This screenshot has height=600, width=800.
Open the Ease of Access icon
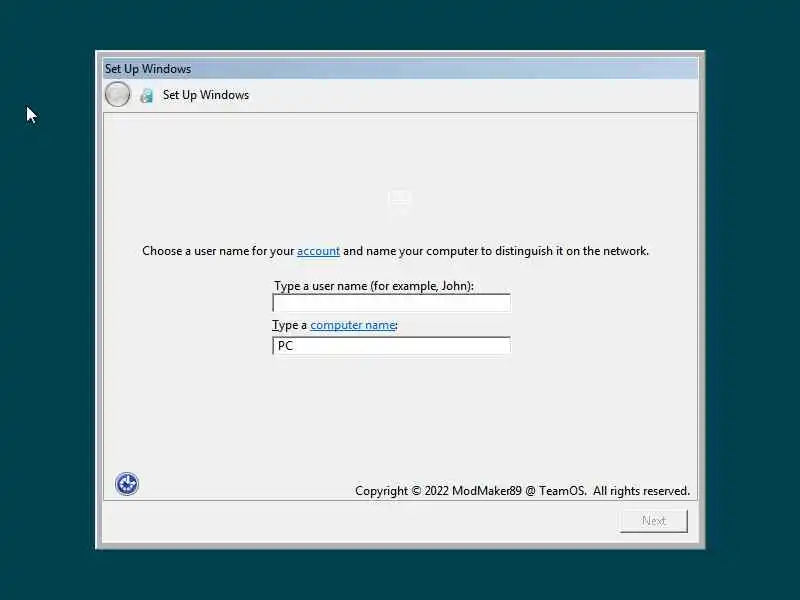pyautogui.click(x=127, y=484)
